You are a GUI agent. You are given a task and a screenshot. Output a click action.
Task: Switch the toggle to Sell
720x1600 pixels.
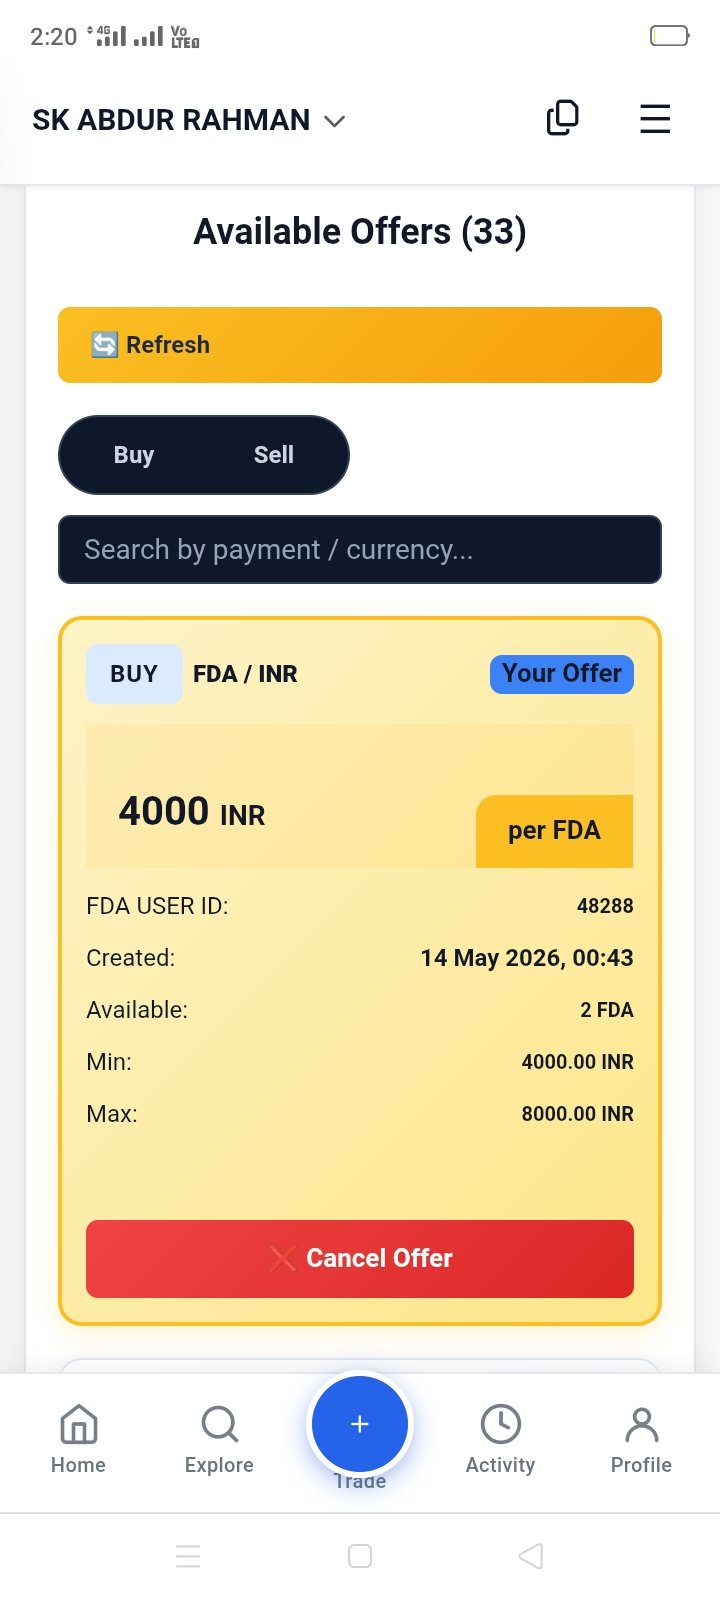coord(273,455)
